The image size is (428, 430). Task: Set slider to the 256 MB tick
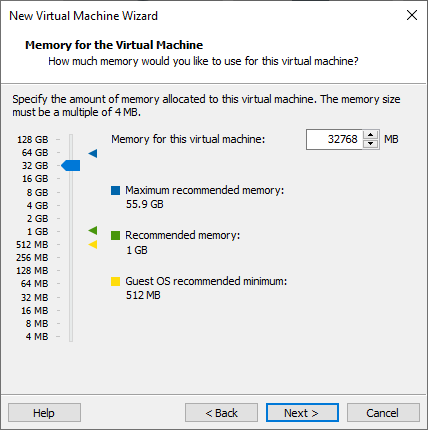tap(71, 257)
